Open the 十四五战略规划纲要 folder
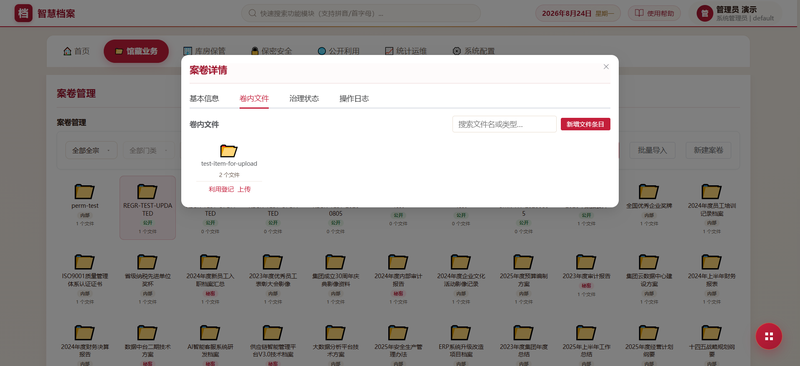This screenshot has height=366, width=800. [711, 332]
